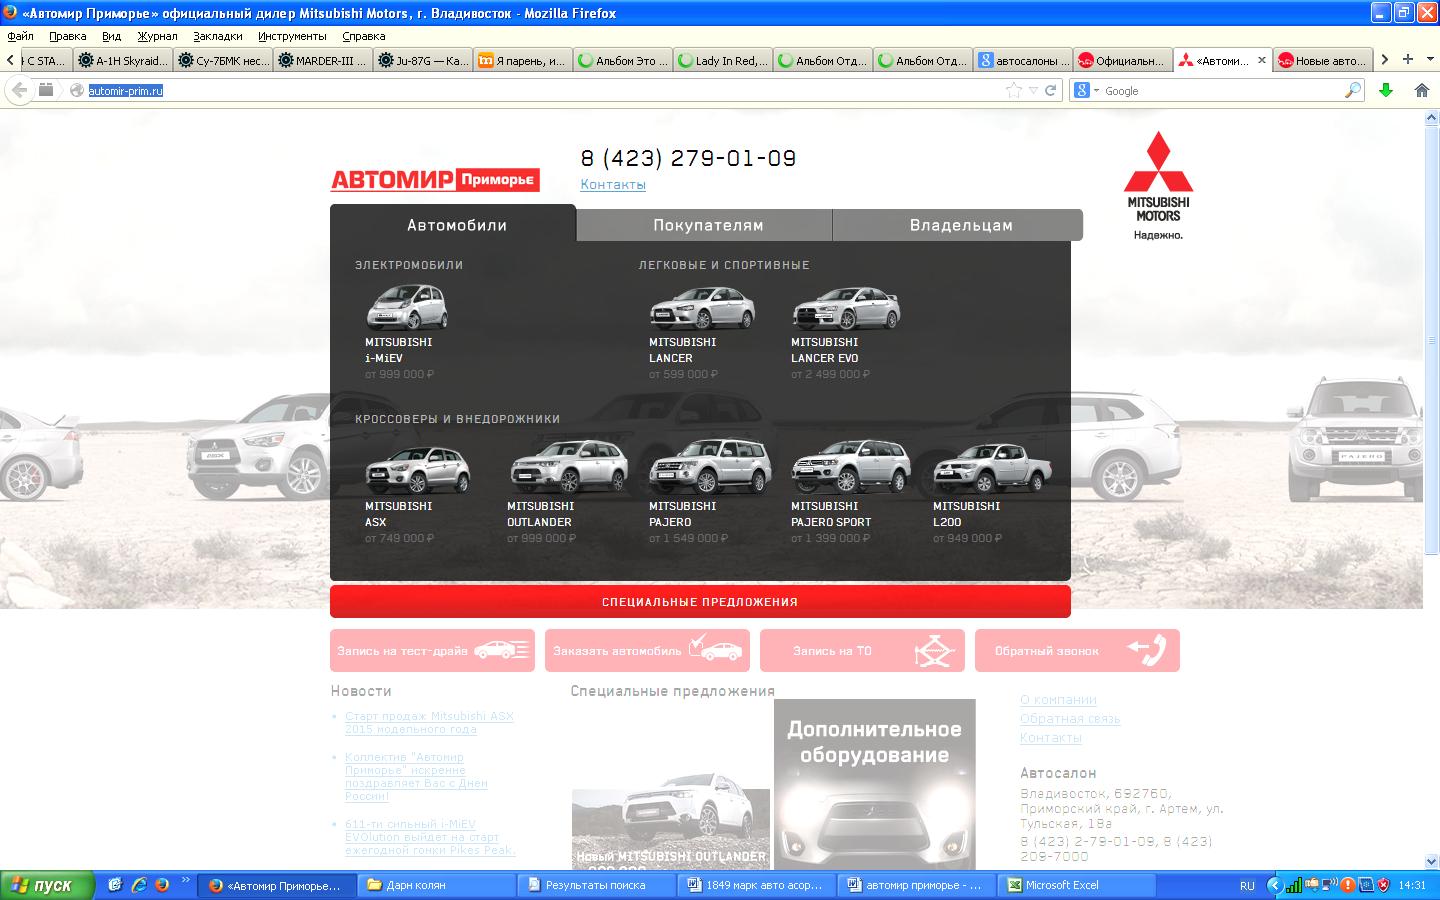
Task: Open new tab with plus button
Action: [1407, 60]
